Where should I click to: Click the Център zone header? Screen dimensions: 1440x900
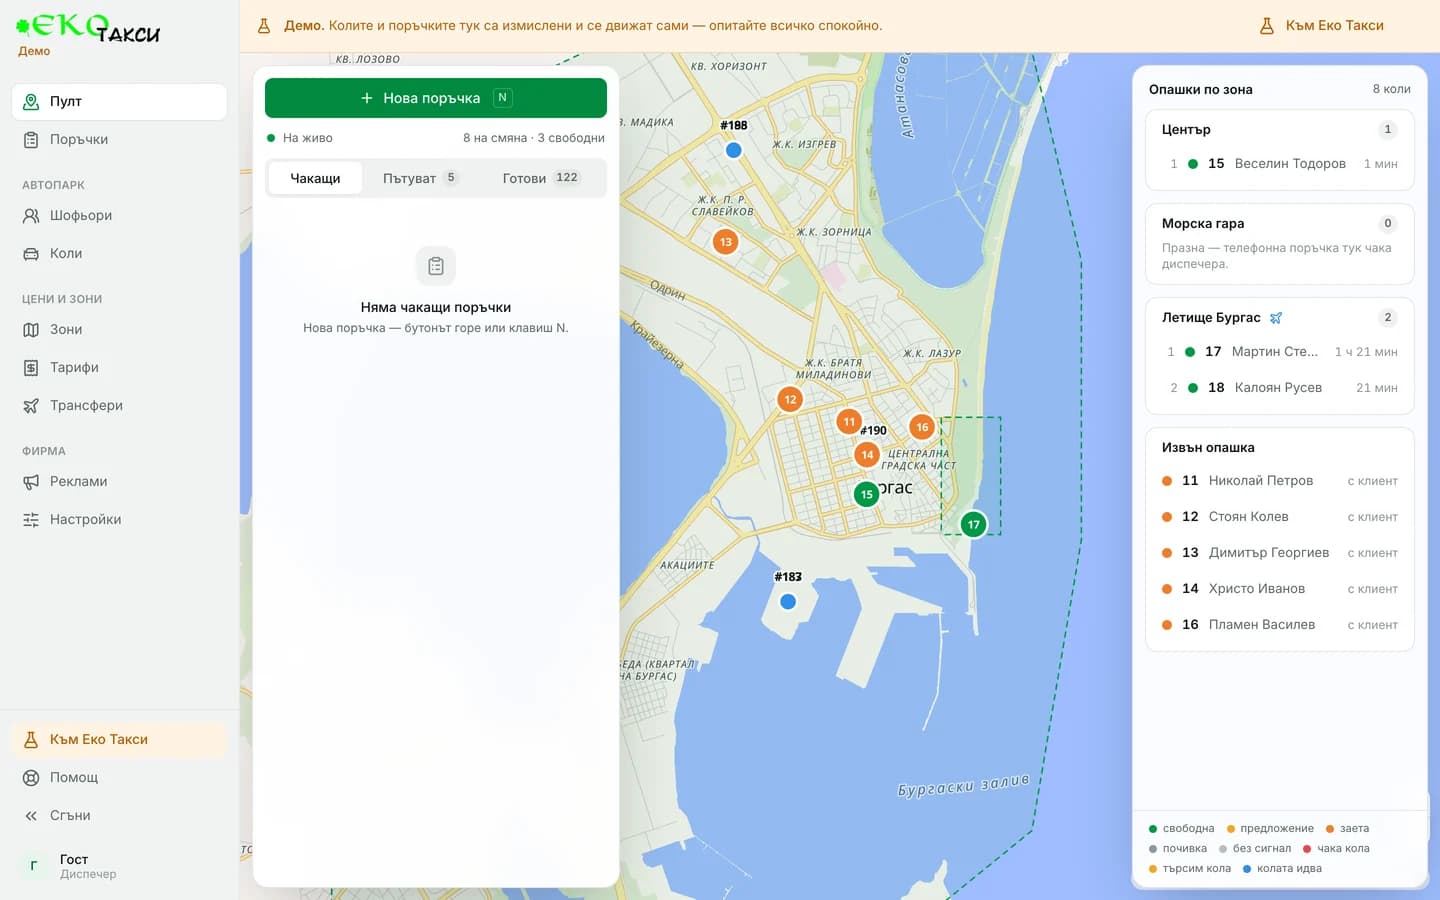tap(1280, 130)
